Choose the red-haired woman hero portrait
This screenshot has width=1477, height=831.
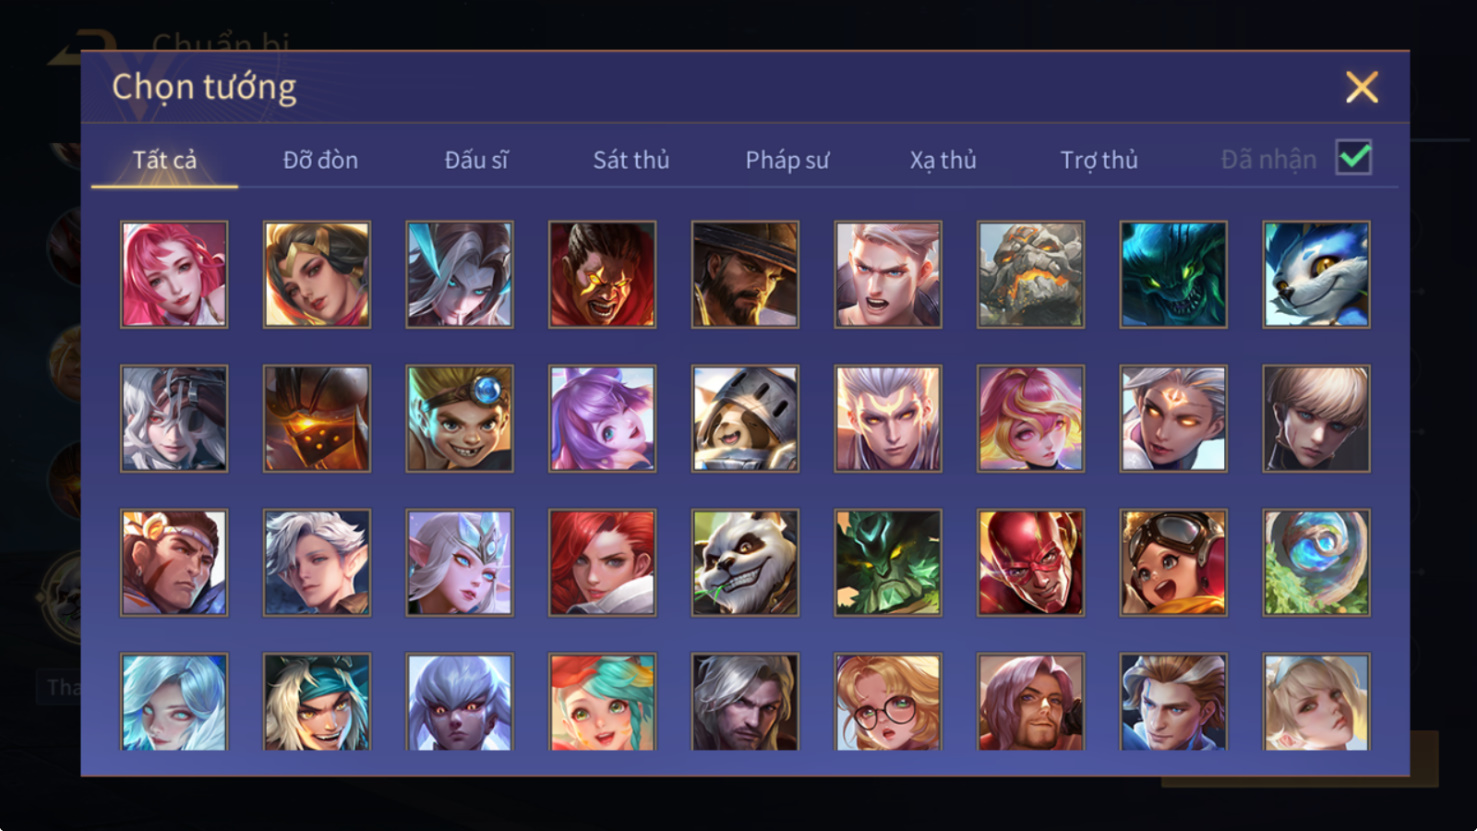click(602, 563)
